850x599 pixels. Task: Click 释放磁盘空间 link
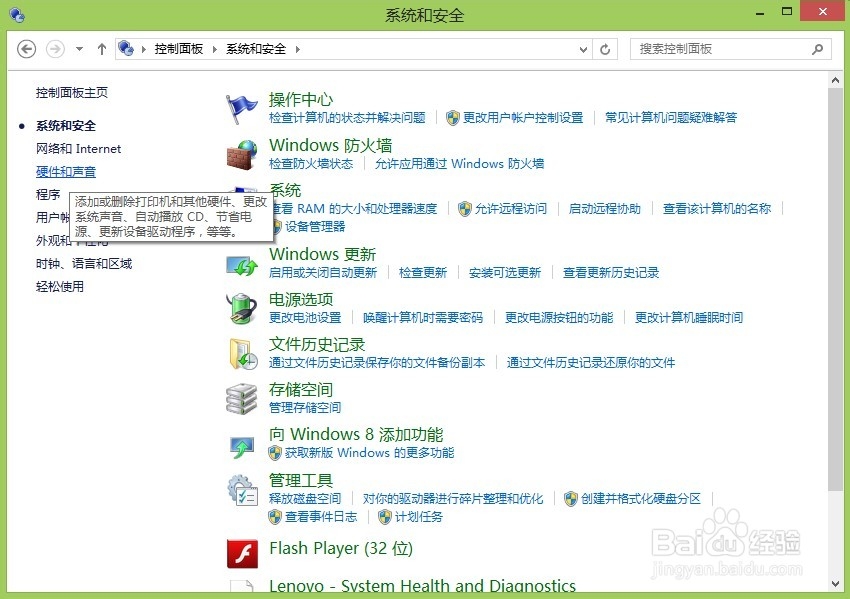[x=305, y=499]
